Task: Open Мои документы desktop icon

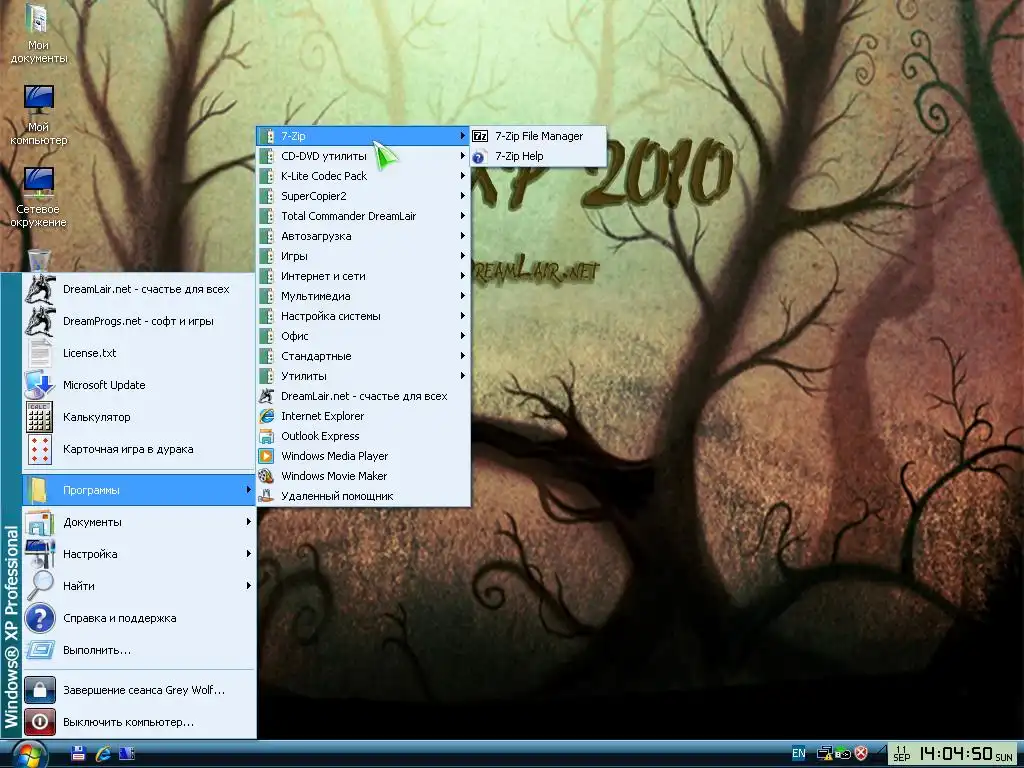Action: point(38,34)
